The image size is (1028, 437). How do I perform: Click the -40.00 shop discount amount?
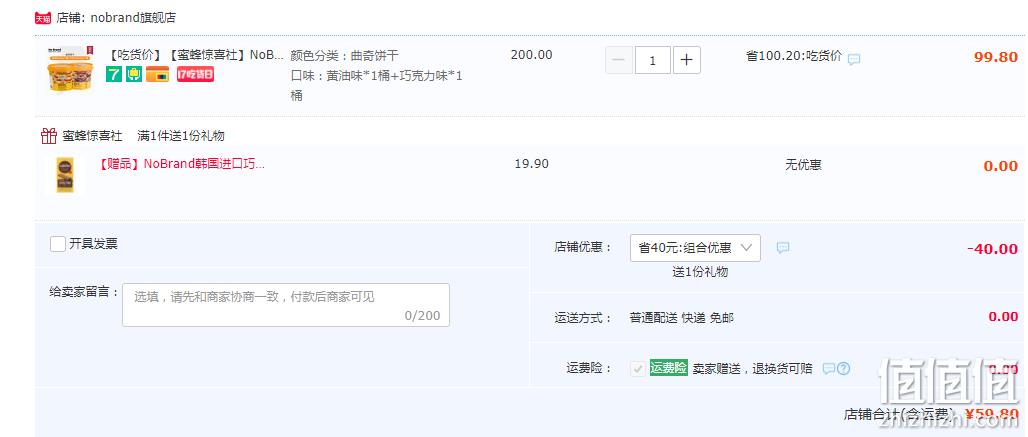[x=993, y=249]
